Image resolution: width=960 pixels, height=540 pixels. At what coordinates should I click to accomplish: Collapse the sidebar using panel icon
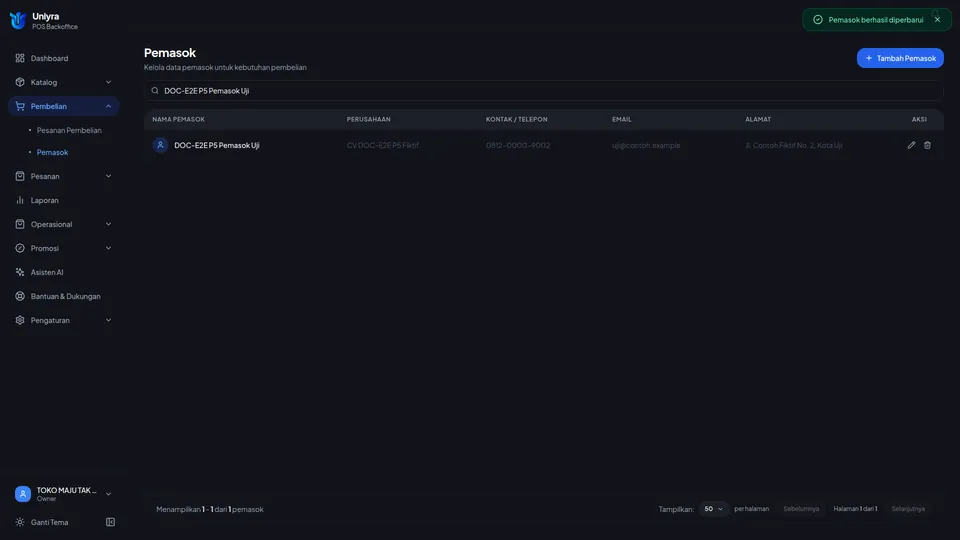click(x=110, y=522)
